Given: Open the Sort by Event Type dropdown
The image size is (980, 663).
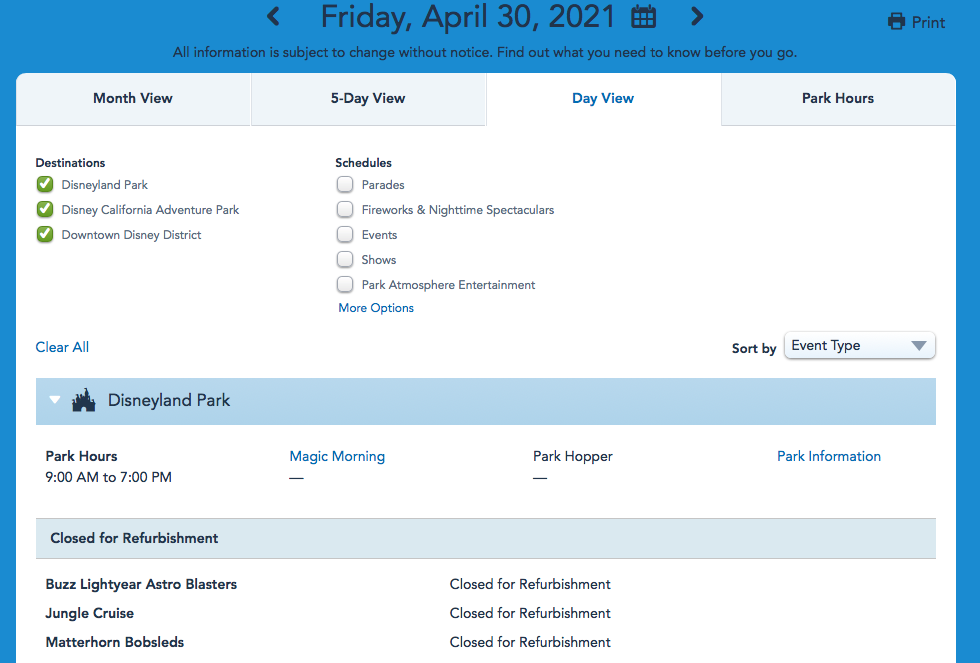Looking at the screenshot, I should click(859, 346).
